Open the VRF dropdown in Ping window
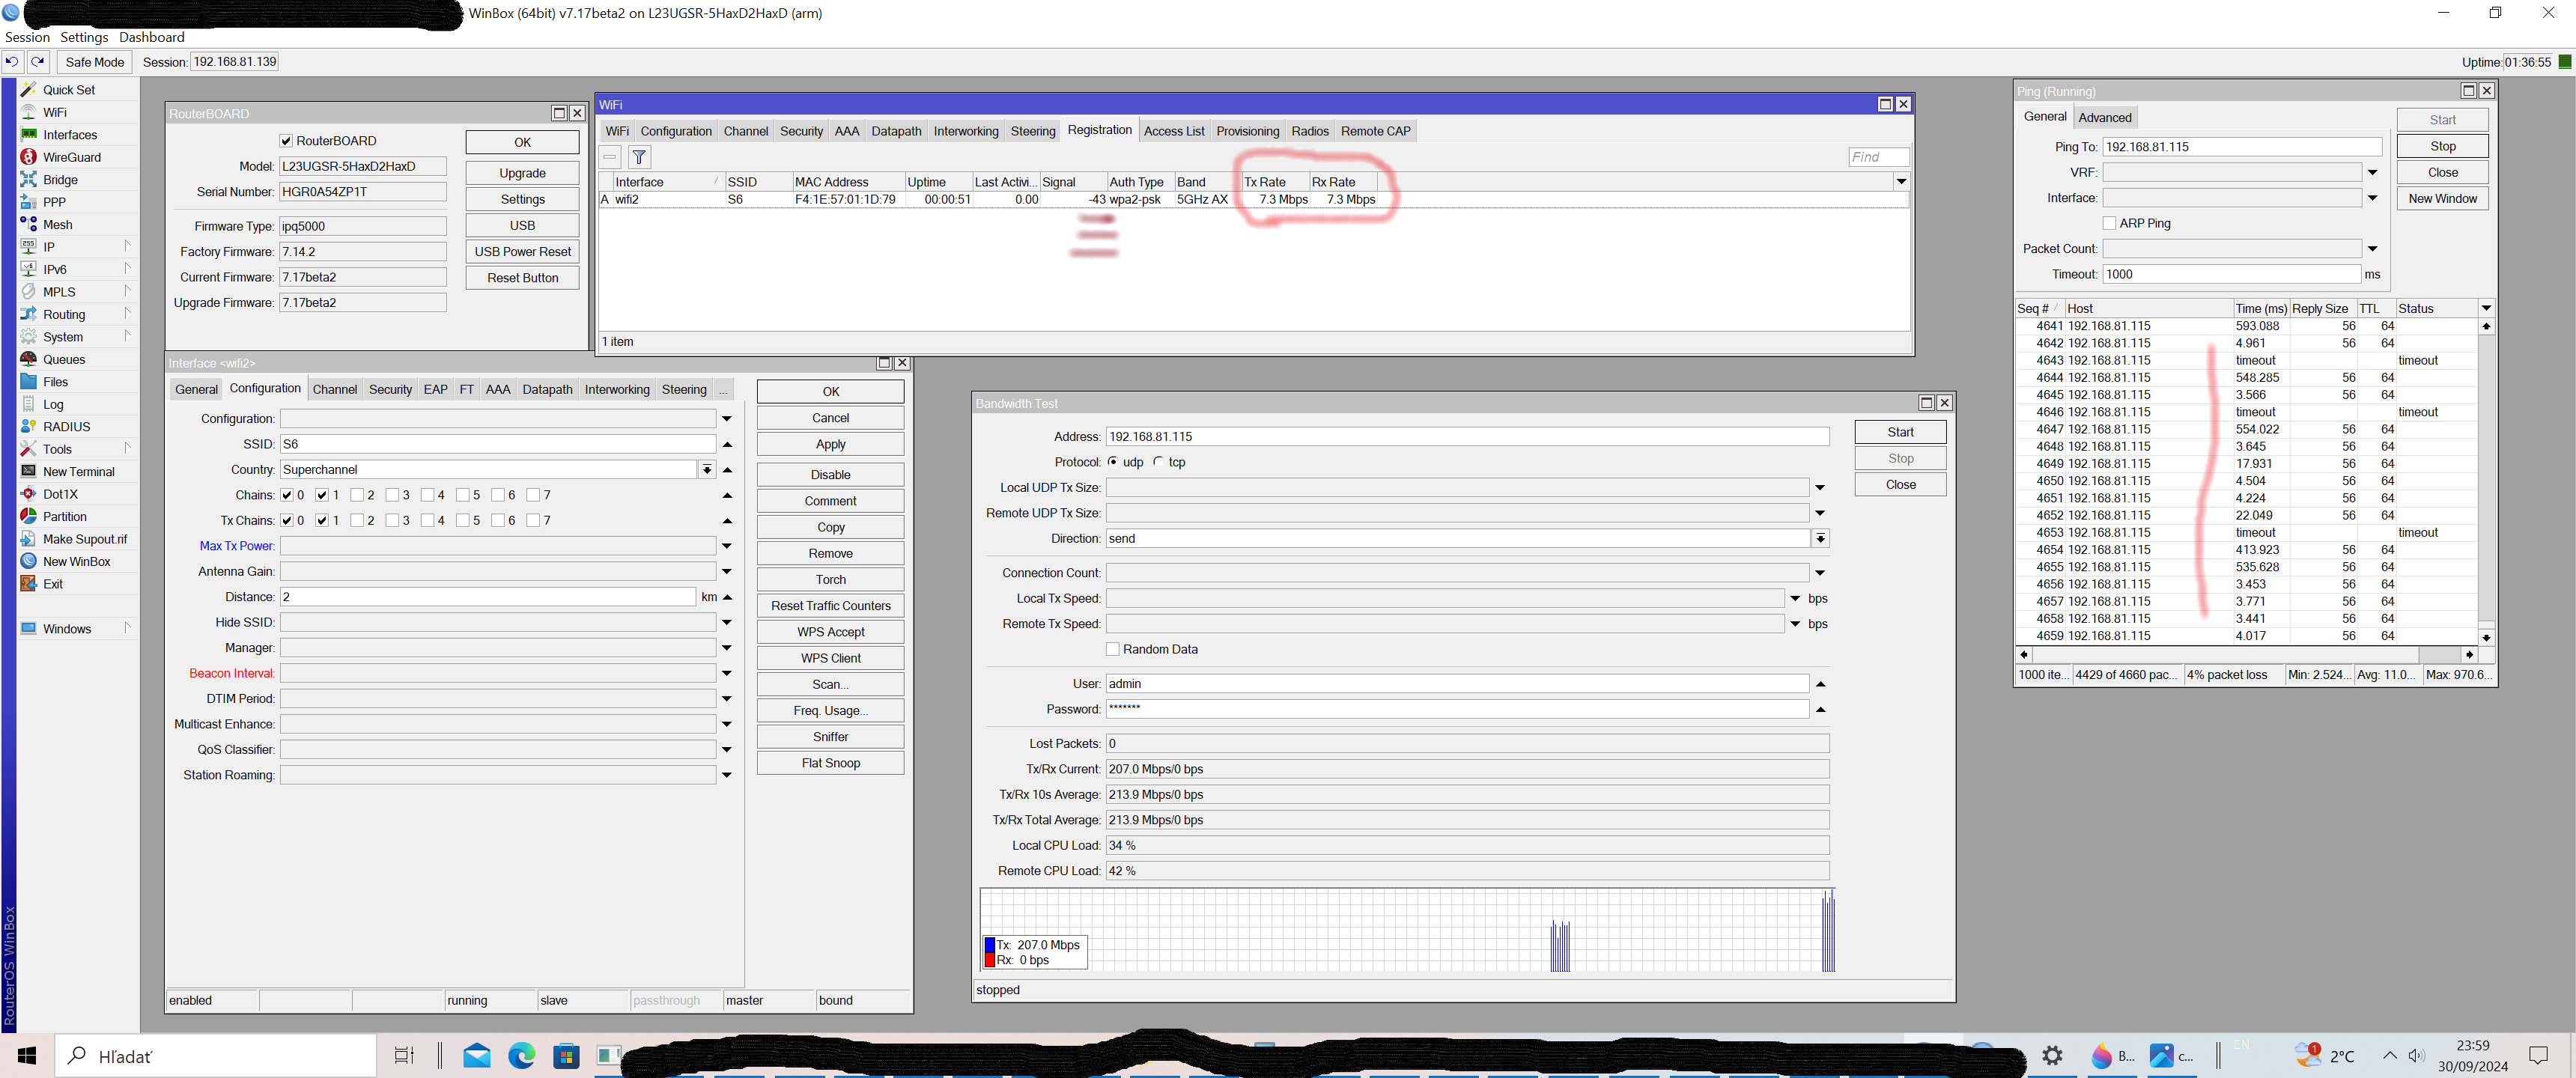This screenshot has height=1078, width=2576. (x=2372, y=172)
